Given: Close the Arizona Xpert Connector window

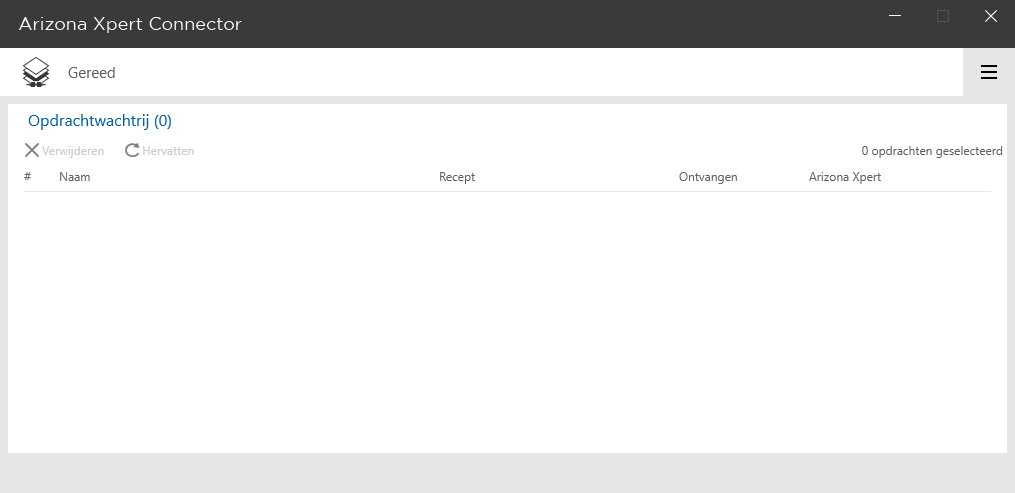Looking at the screenshot, I should [x=991, y=16].
